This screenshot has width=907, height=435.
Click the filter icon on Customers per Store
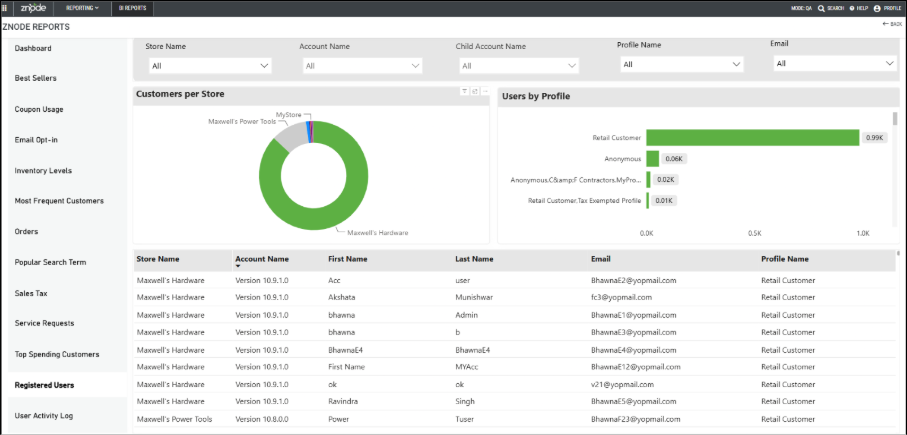coord(464,91)
